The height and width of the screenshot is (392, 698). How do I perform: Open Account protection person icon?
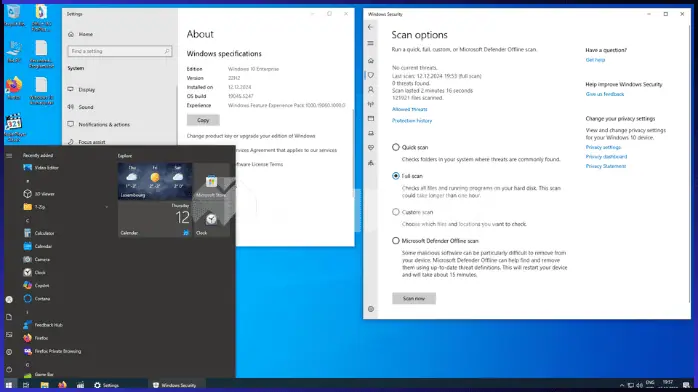click(x=371, y=89)
